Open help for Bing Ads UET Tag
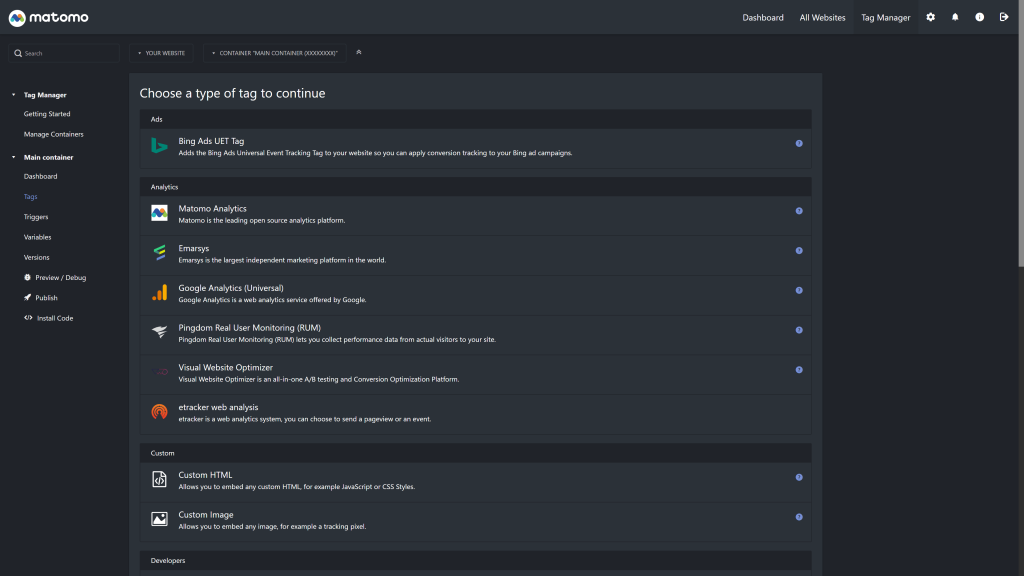The height and width of the screenshot is (576, 1024). pyautogui.click(x=799, y=144)
